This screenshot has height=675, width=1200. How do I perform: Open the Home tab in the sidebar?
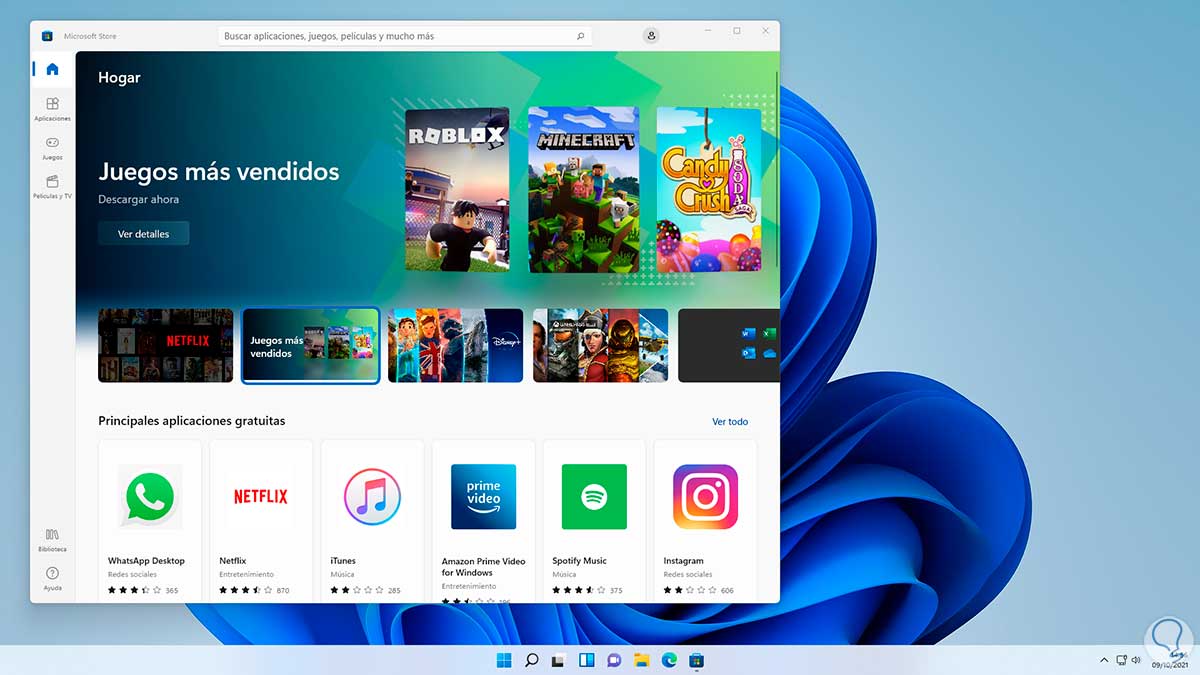pos(52,69)
